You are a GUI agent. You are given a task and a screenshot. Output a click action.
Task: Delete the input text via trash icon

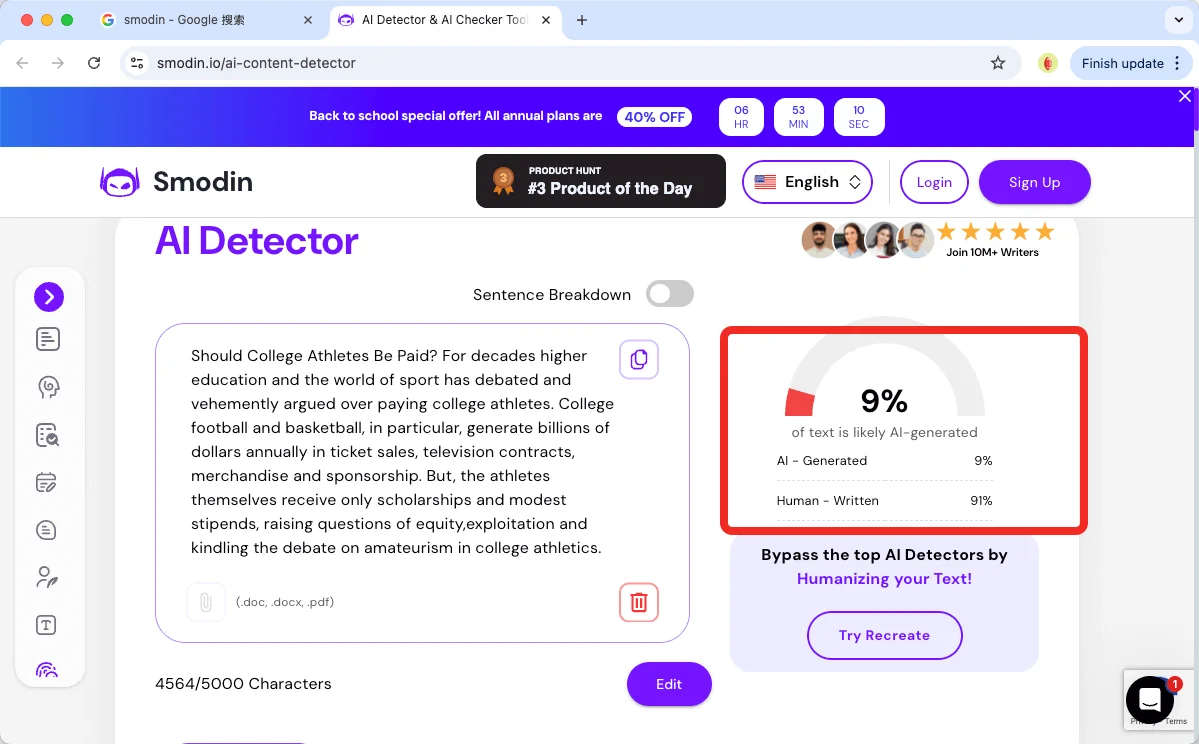point(639,602)
